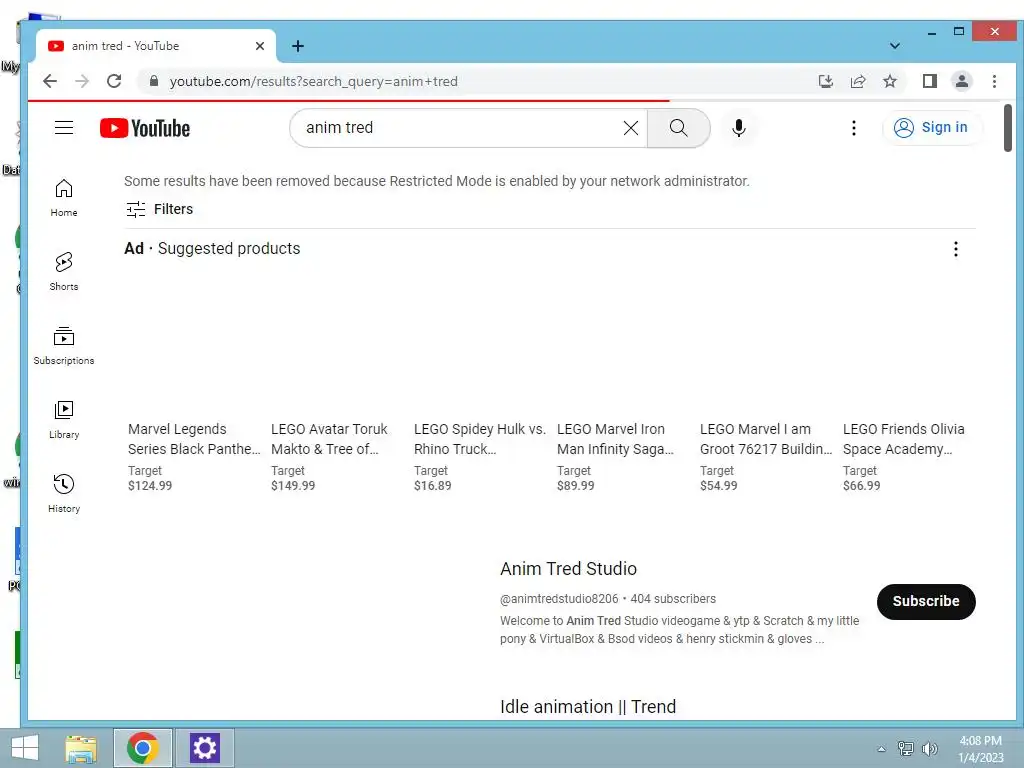Open the settings gear app on taskbar
1024x768 pixels.
204,748
